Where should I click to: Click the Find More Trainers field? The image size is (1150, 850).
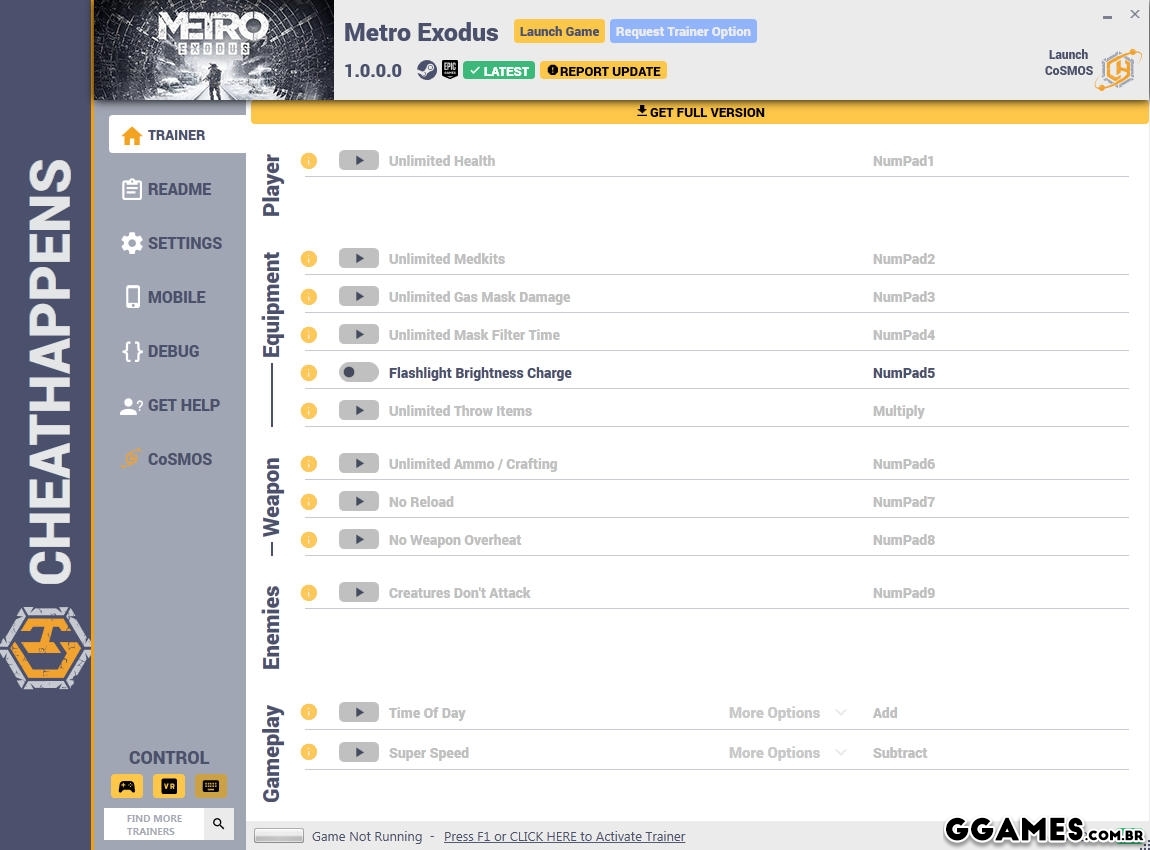coord(154,824)
